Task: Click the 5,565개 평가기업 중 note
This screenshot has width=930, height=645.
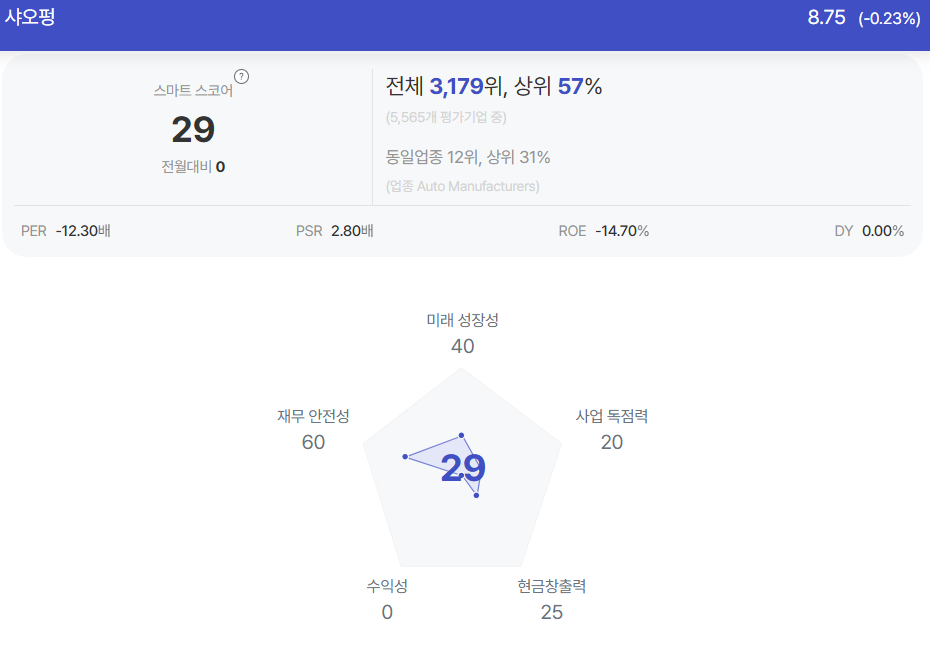Action: point(446,117)
